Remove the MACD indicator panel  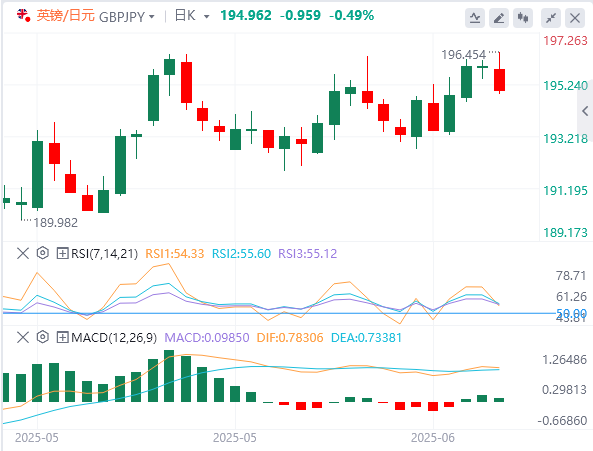(23, 337)
